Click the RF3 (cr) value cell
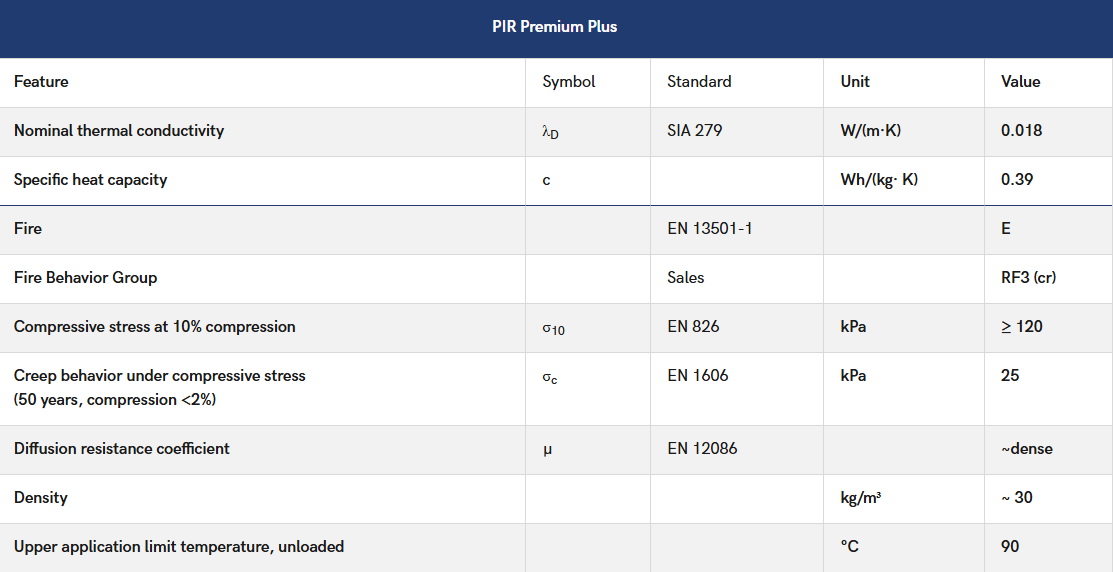Viewport: 1113px width, 572px height. click(1029, 277)
